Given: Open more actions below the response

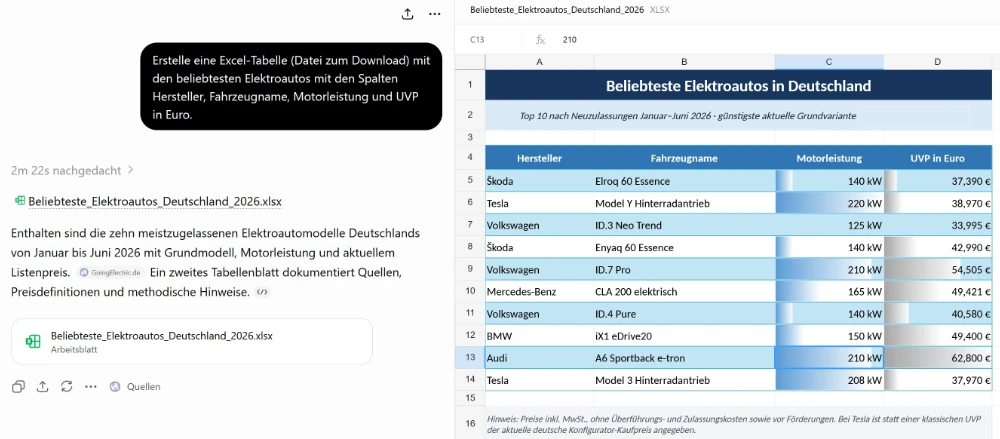Looking at the screenshot, I should point(91,387).
